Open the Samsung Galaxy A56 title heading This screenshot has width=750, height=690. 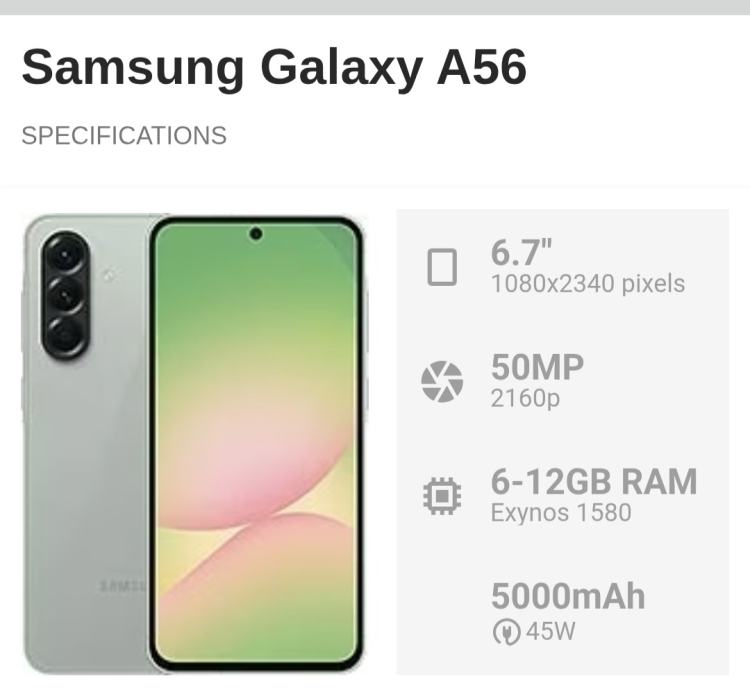pyautogui.click(x=274, y=67)
